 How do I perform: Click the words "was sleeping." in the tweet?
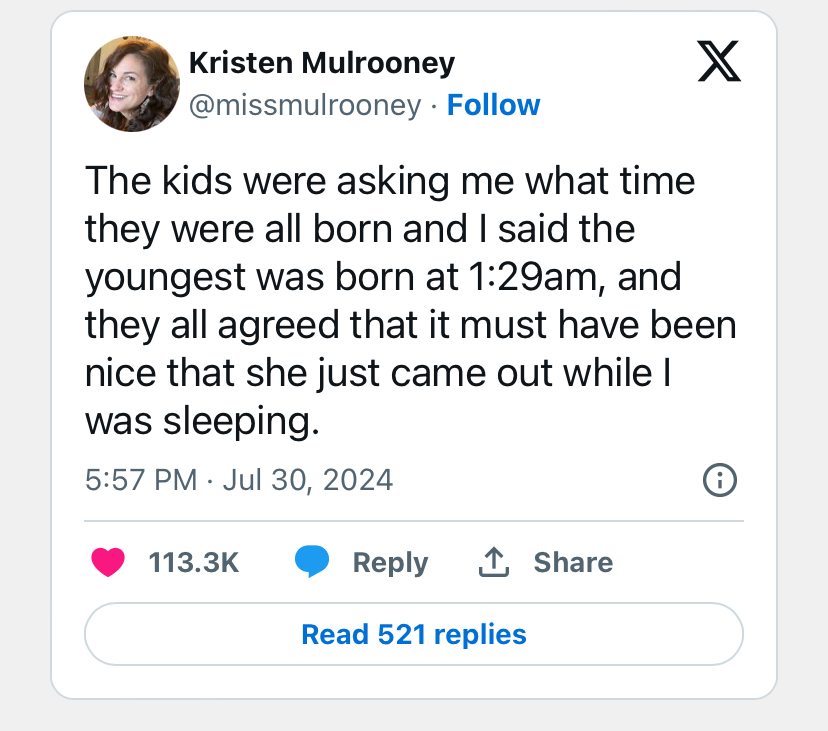point(202,421)
